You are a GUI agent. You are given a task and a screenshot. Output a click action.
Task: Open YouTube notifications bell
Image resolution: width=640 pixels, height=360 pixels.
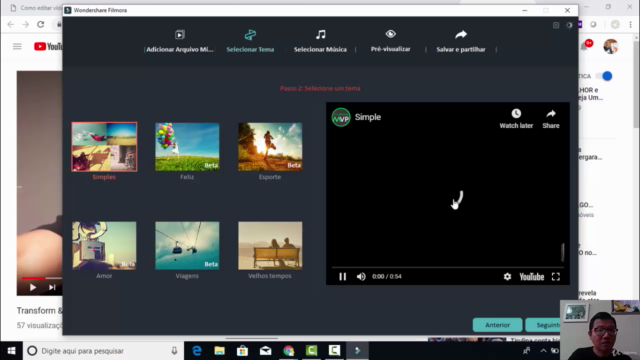584,47
